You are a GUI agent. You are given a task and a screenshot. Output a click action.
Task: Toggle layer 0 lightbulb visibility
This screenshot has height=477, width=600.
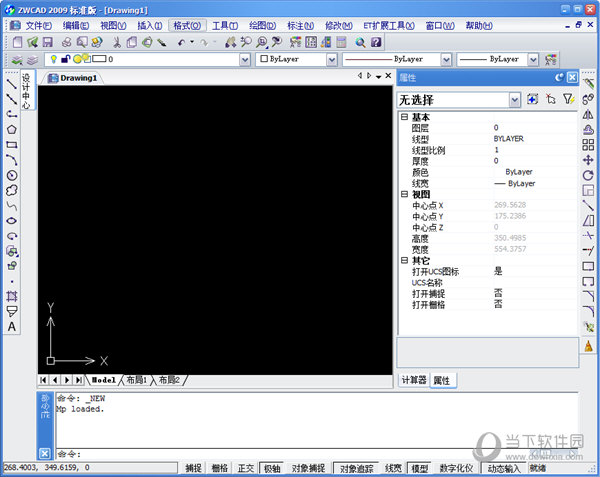tap(54, 59)
